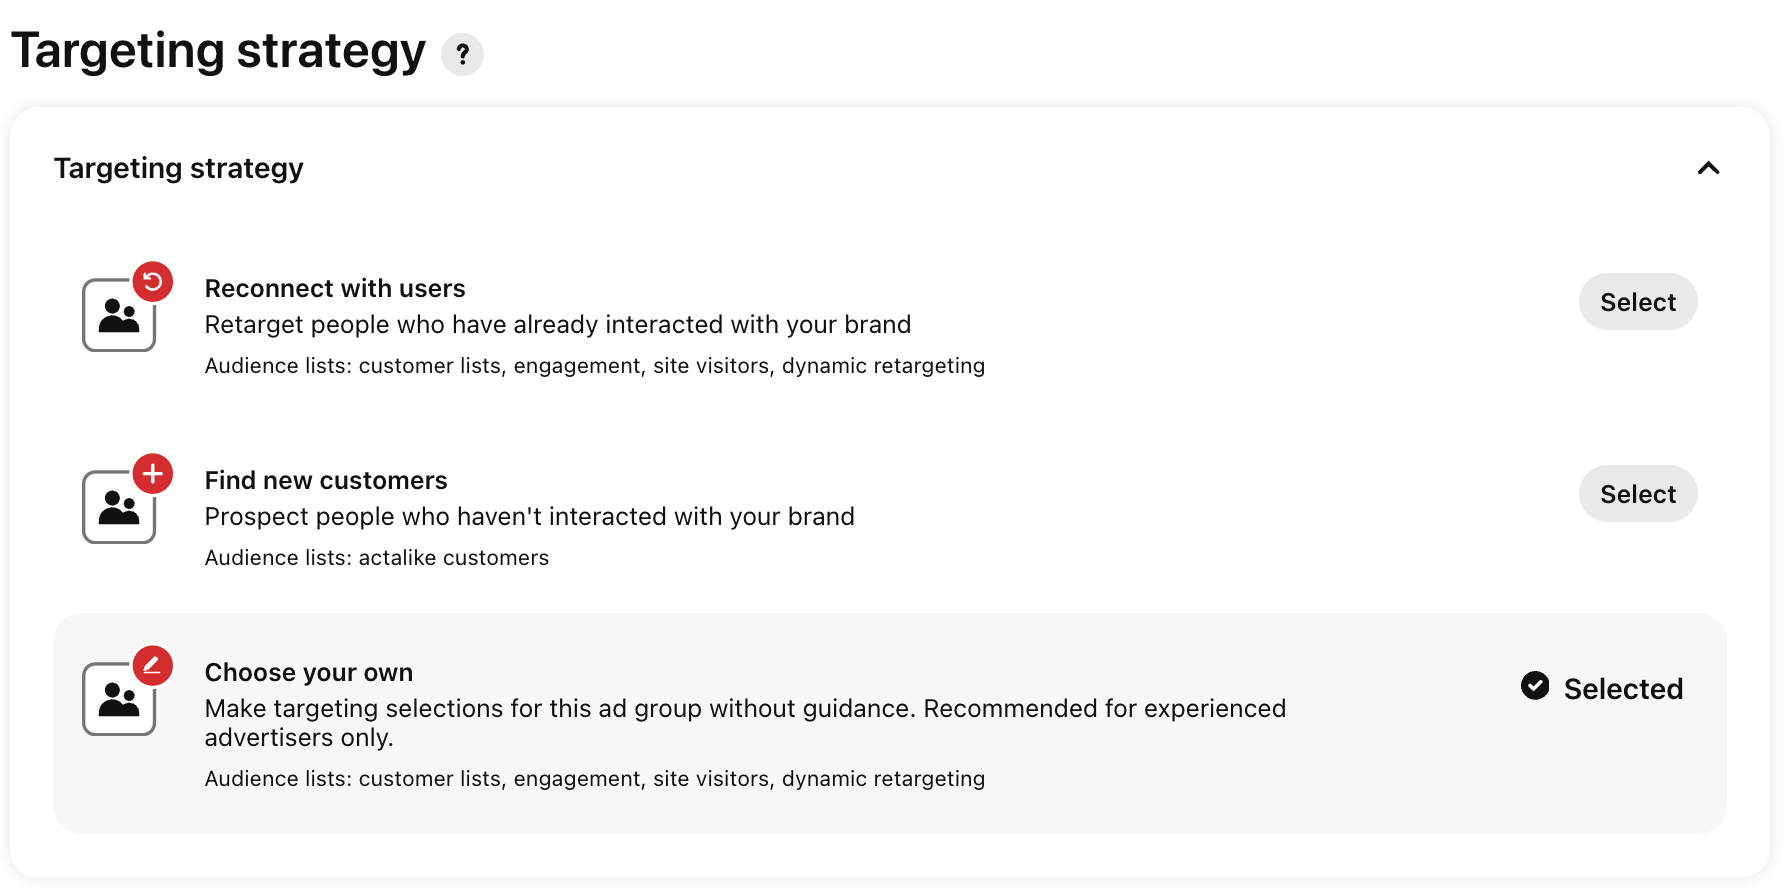The width and height of the screenshot is (1786, 894).
Task: Click the Reconnect with users audience icon
Action: (x=119, y=315)
